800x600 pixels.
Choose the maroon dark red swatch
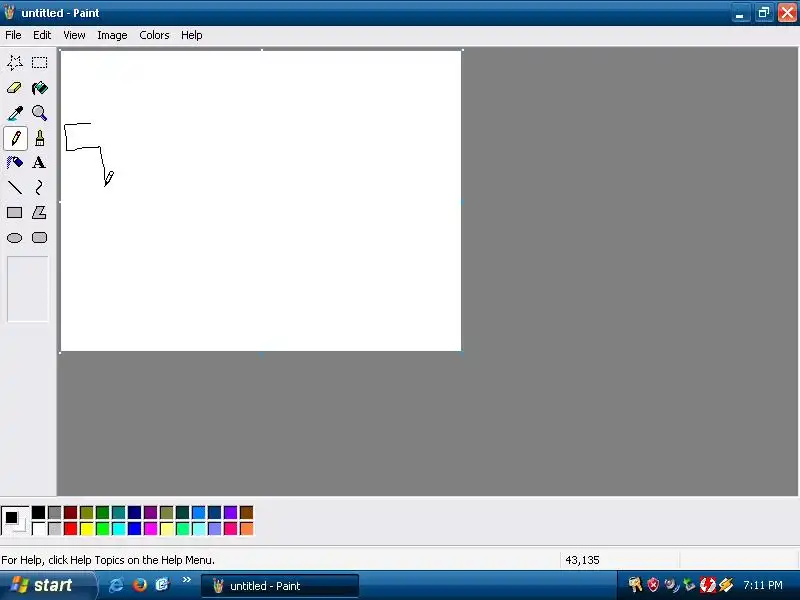point(70,512)
